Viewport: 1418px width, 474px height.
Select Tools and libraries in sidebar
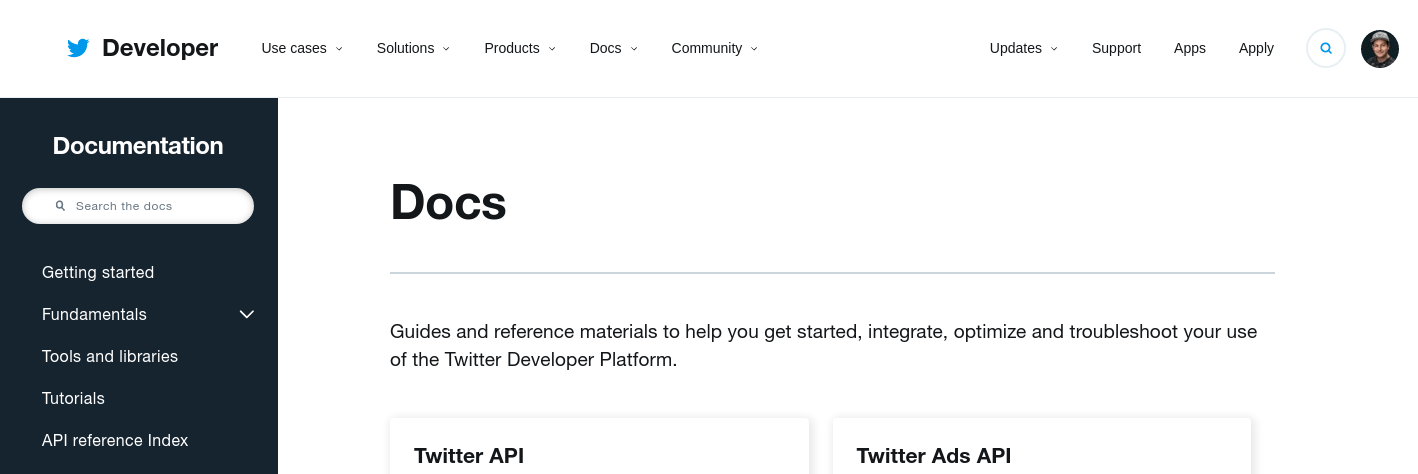click(110, 356)
